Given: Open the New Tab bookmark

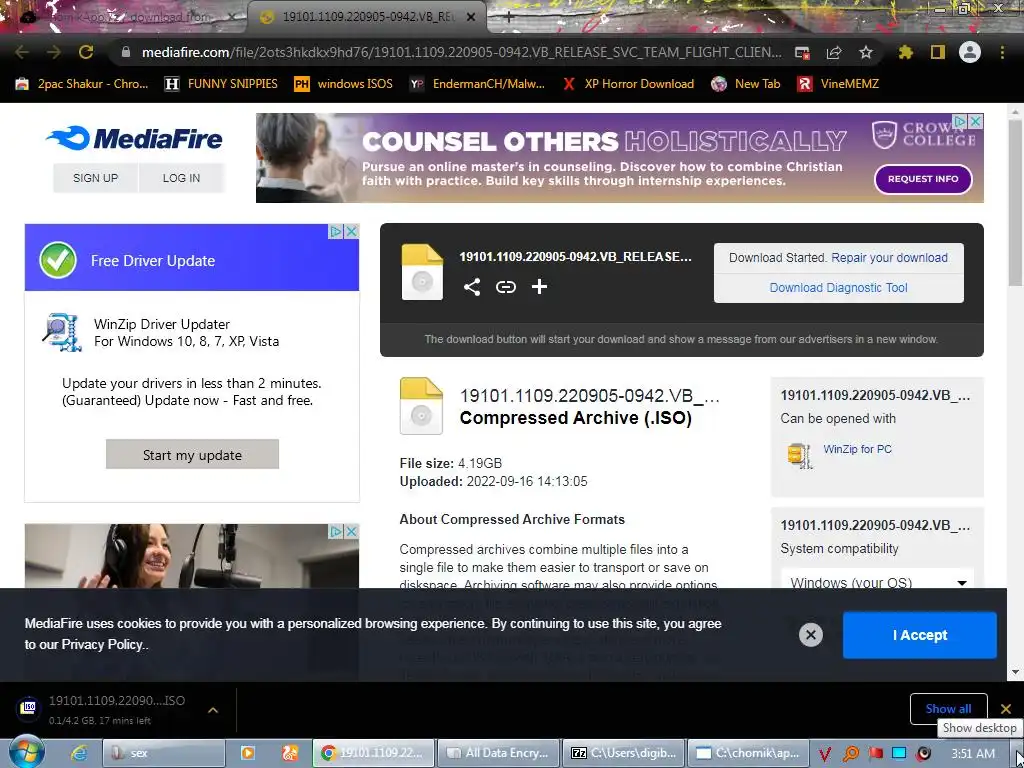Looking at the screenshot, I should (746, 84).
